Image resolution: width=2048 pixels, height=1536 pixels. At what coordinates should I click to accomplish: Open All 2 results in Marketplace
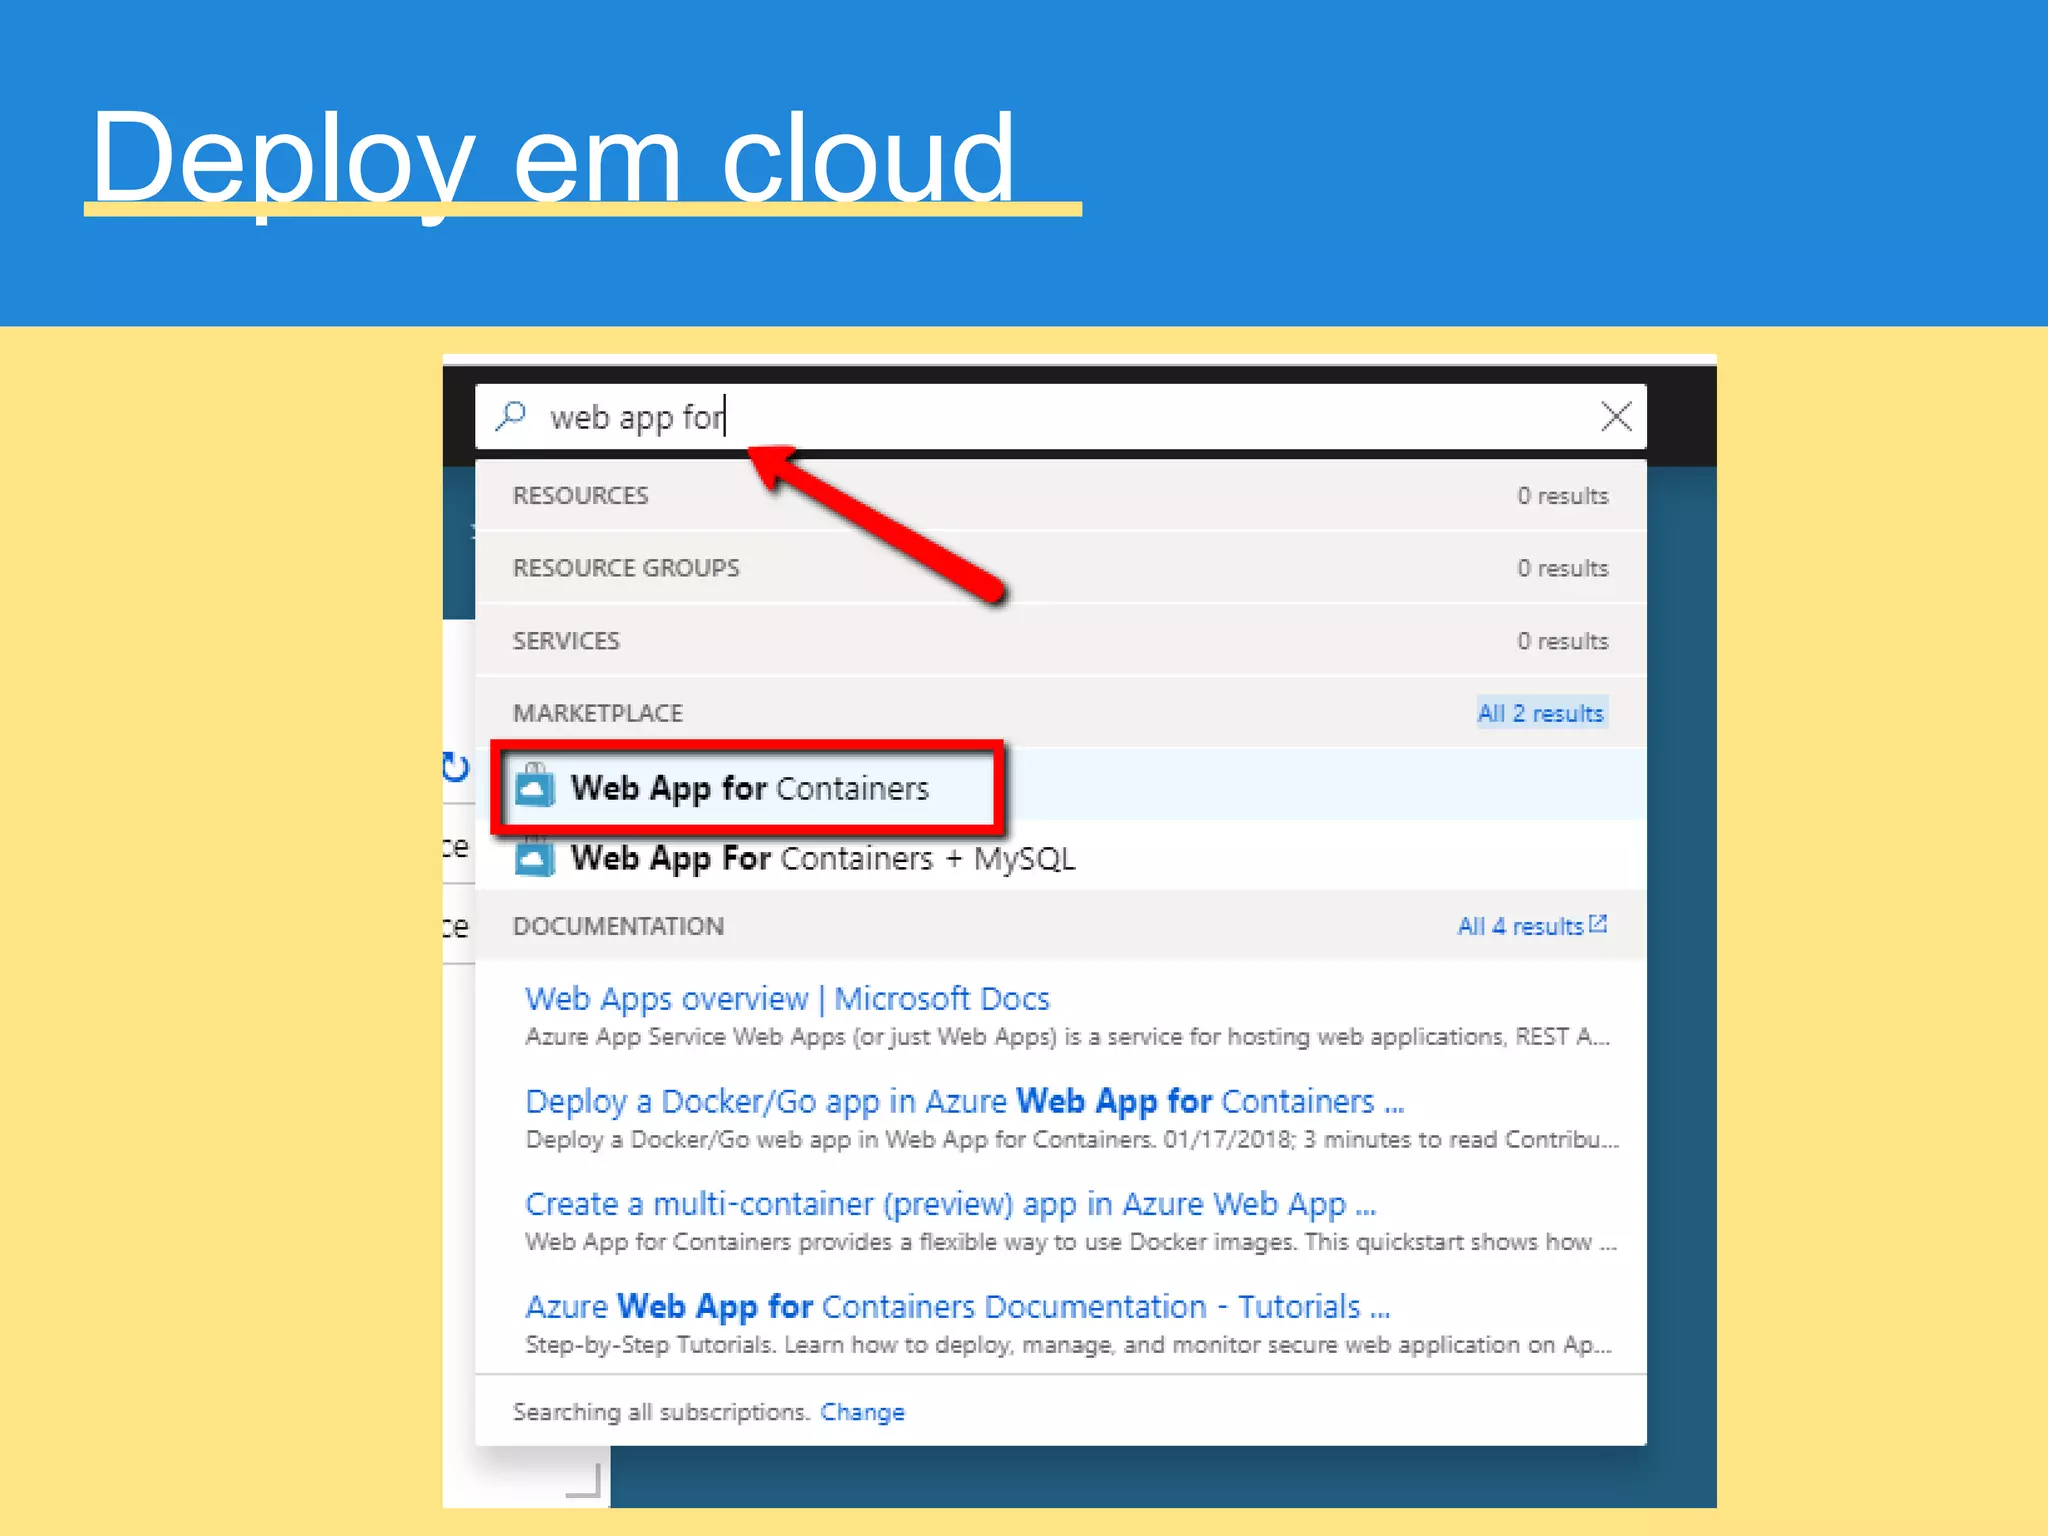1540,713
